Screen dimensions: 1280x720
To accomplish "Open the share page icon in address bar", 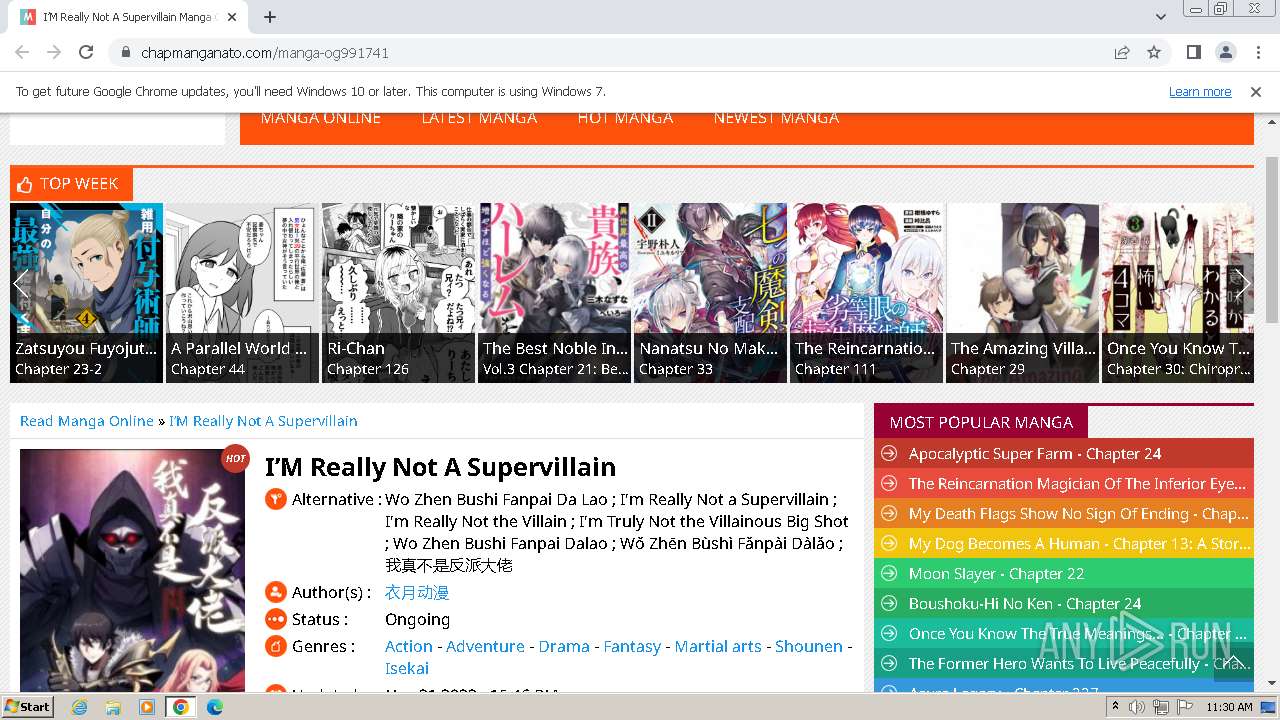I will [1122, 52].
